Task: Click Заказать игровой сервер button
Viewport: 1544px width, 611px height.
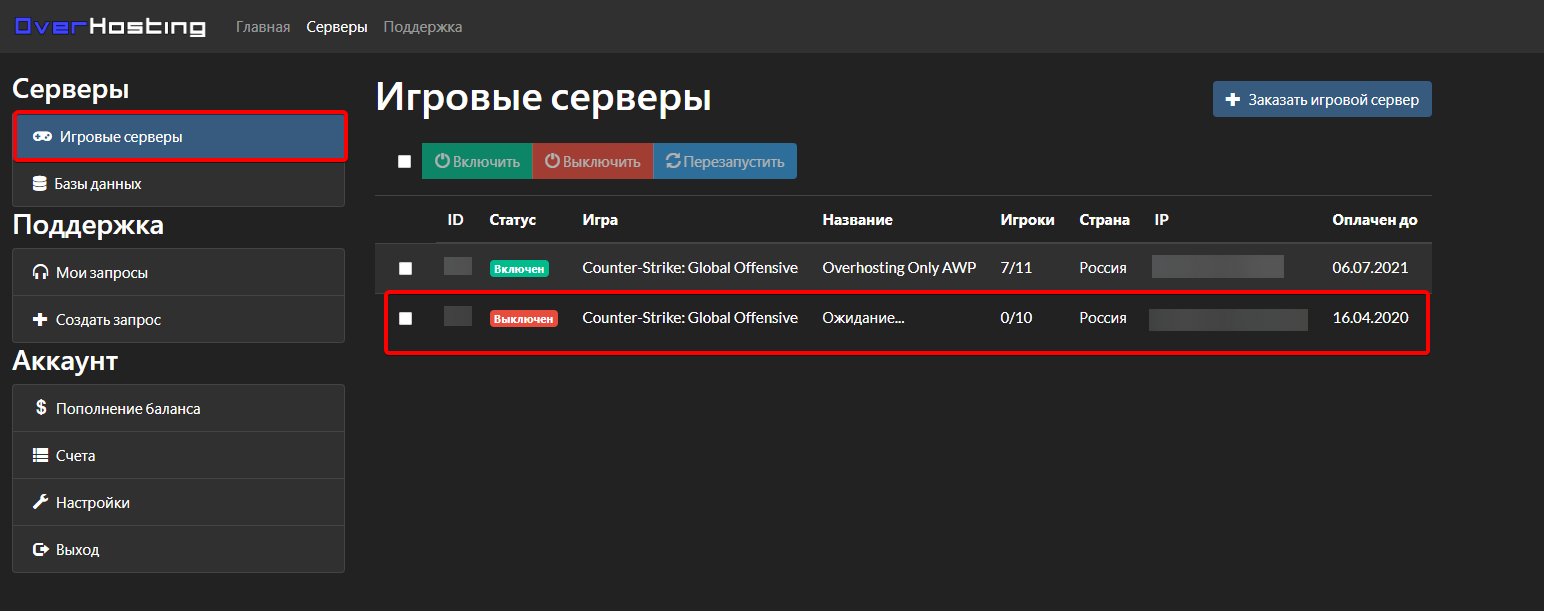Action: pyautogui.click(x=1322, y=99)
